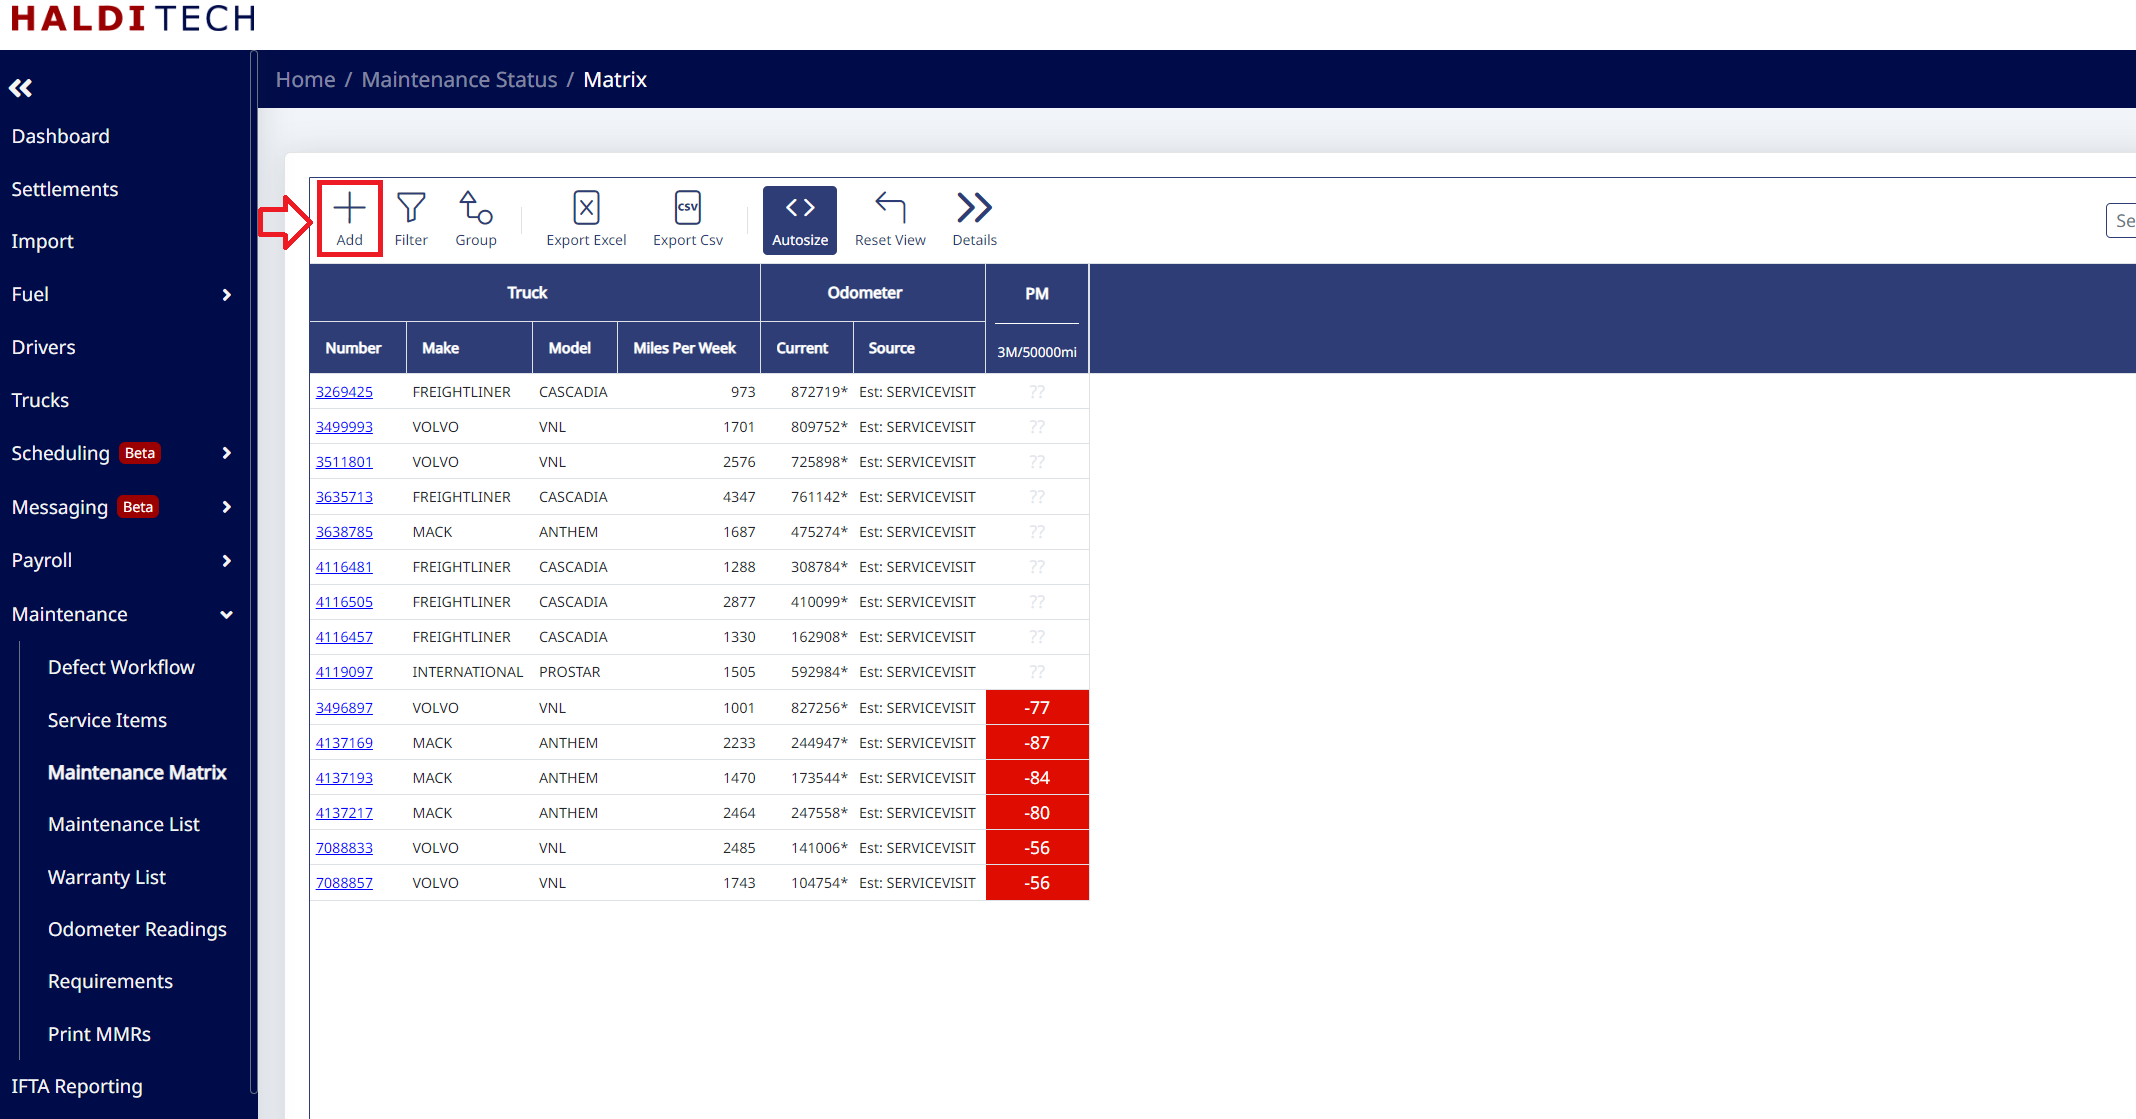This screenshot has height=1119, width=2136.
Task: Open truck number 4137193 link
Action: click(x=344, y=778)
